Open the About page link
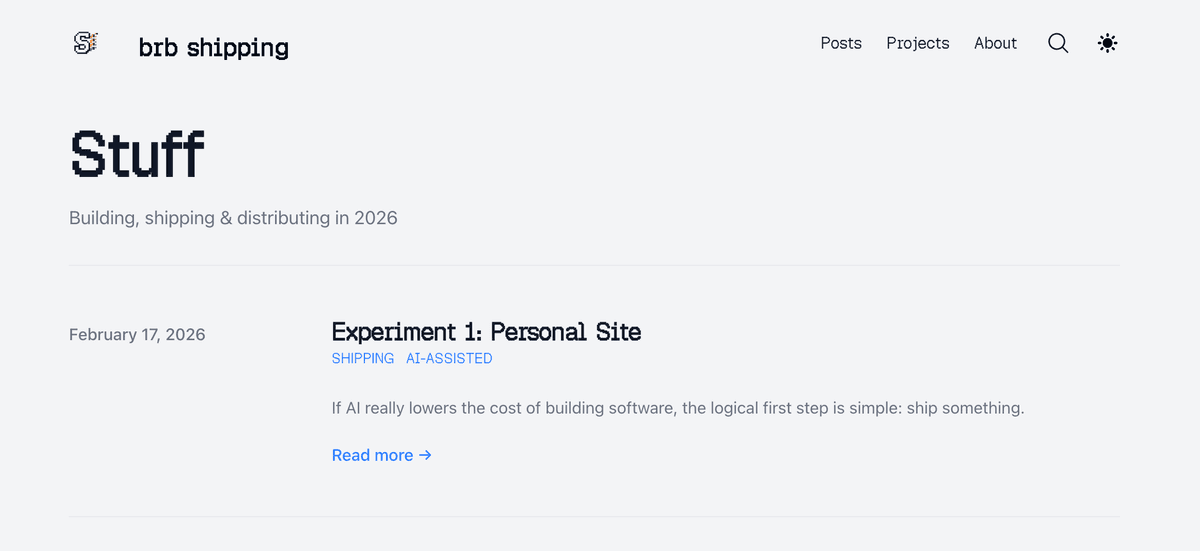The width and height of the screenshot is (1200, 551). 995,43
